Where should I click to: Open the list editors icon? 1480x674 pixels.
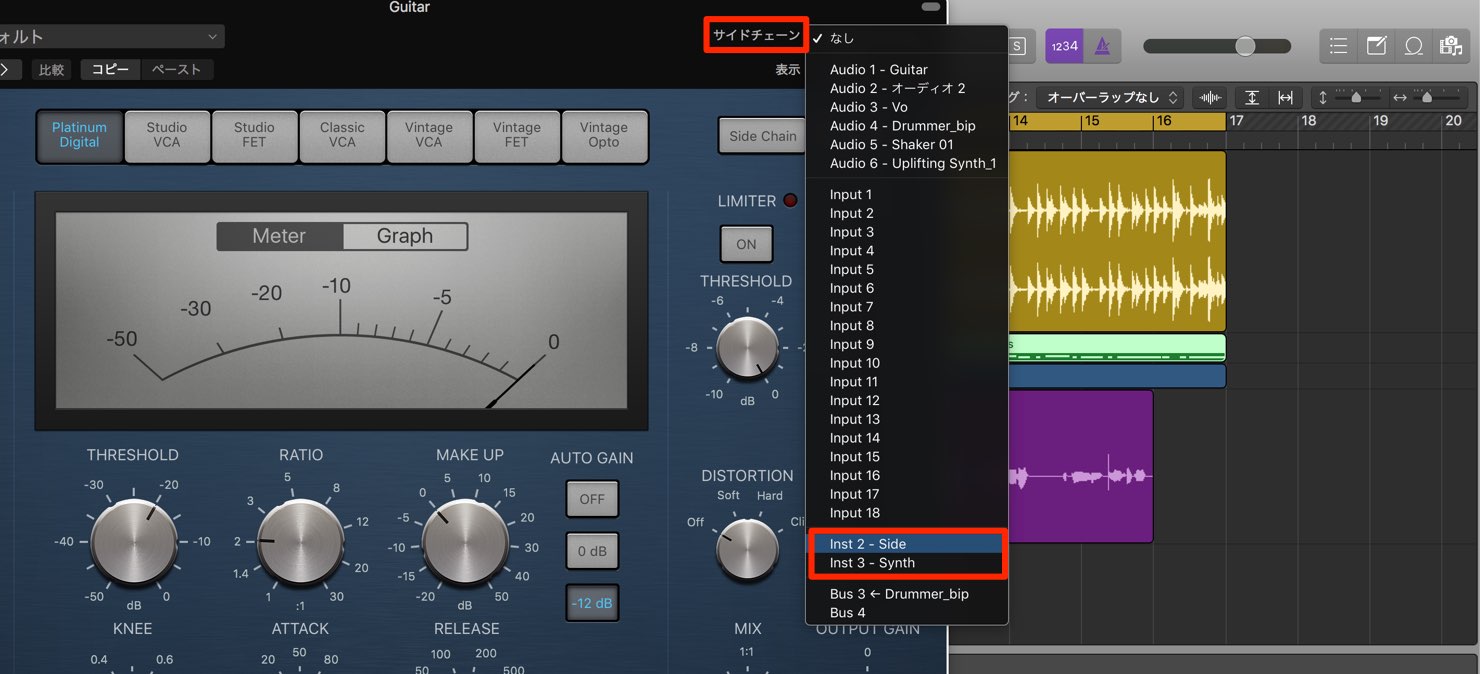click(x=1339, y=46)
